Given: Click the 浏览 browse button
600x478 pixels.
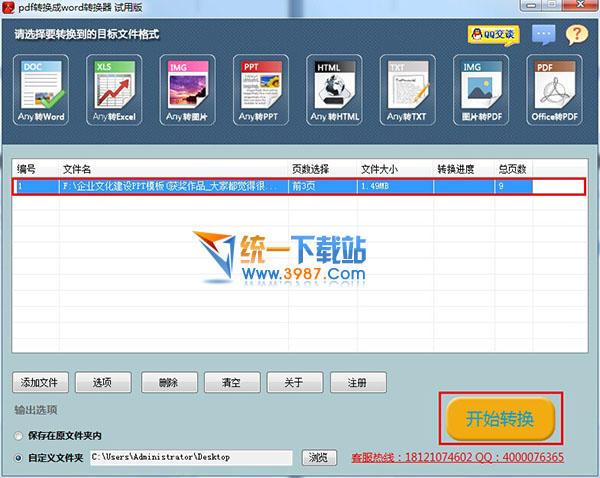Looking at the screenshot, I should coord(317,458).
